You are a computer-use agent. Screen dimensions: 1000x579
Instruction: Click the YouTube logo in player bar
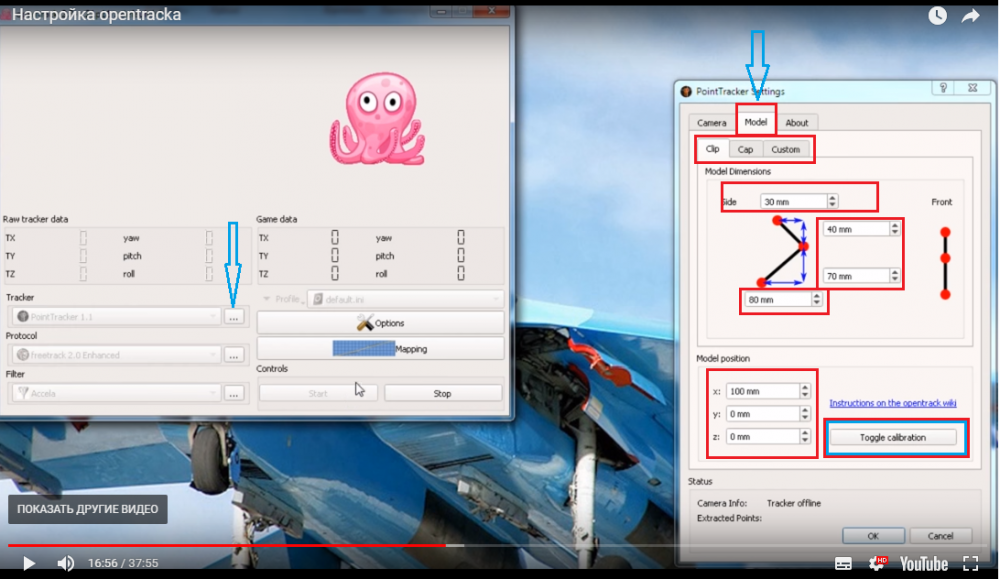tap(923, 564)
